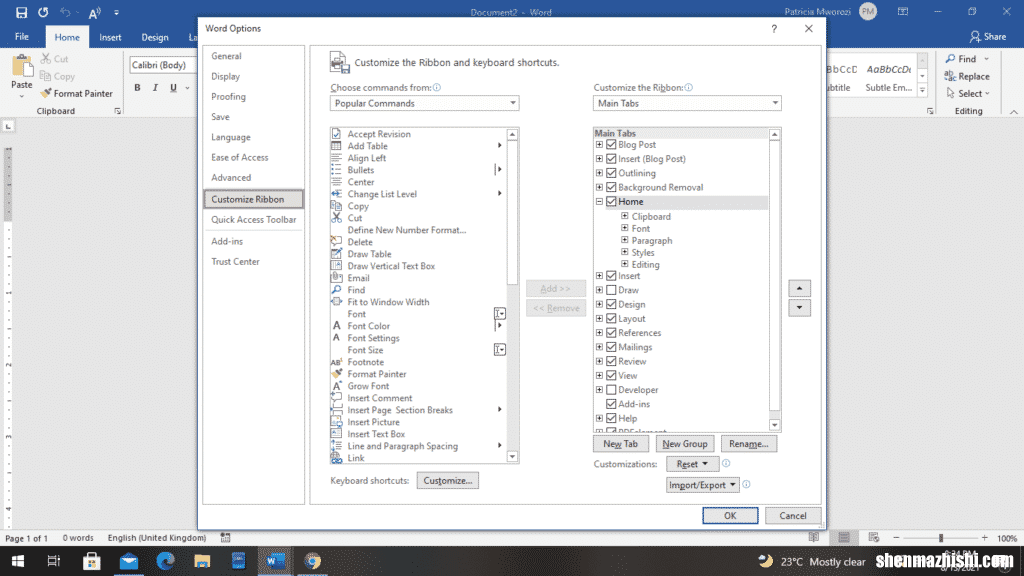This screenshot has height=576, width=1024.
Task: Uncheck the Add-ins tab checkbox
Action: [x=611, y=404]
